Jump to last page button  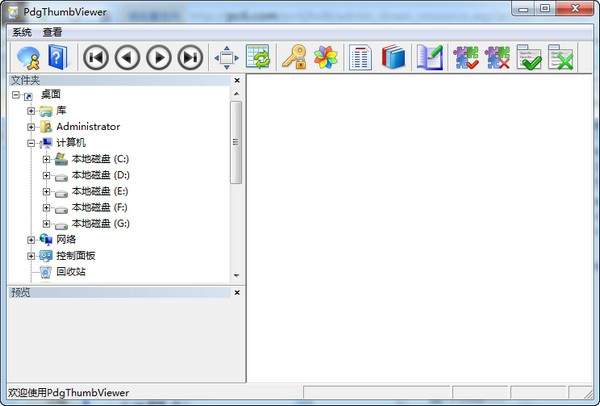pos(190,58)
